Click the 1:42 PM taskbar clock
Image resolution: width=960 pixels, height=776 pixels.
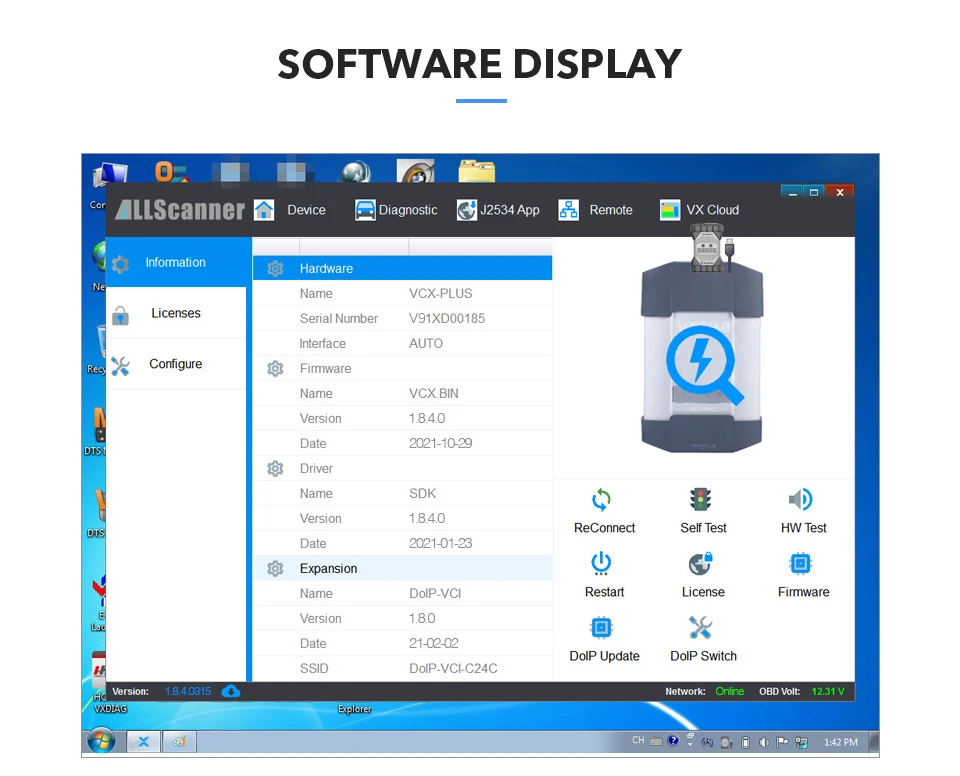841,742
